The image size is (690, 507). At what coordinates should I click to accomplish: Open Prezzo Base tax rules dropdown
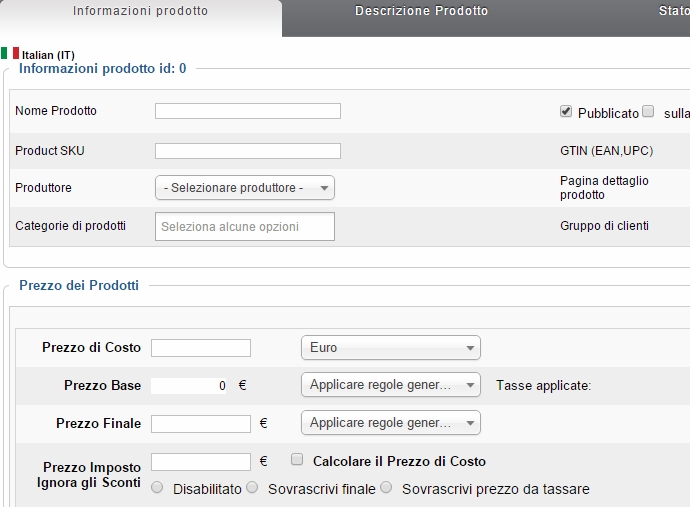coord(390,385)
